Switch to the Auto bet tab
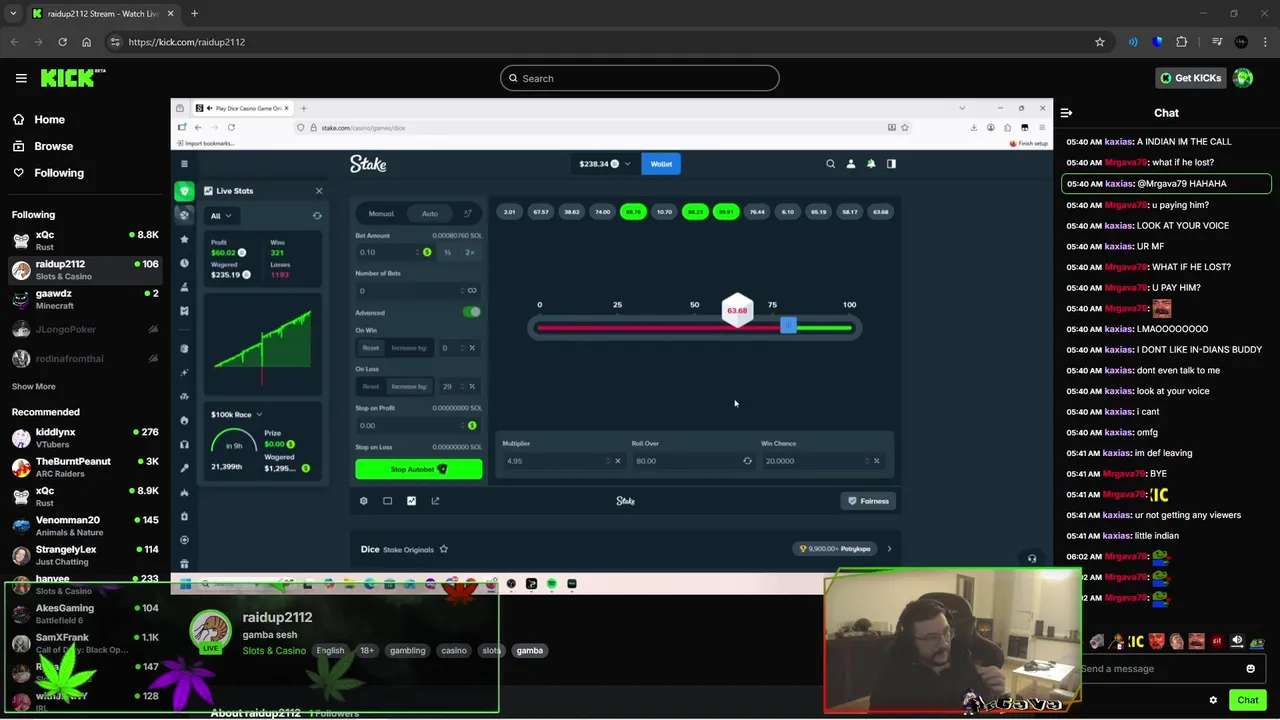The width and height of the screenshot is (1280, 720). tap(430, 214)
